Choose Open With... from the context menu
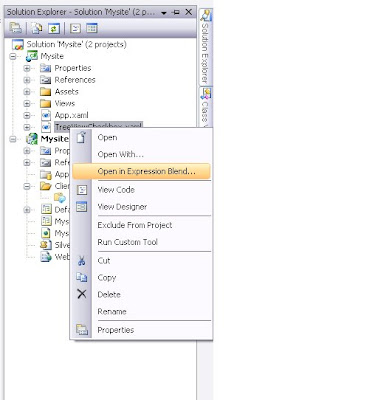This screenshot has width=392, height=400. [142, 154]
